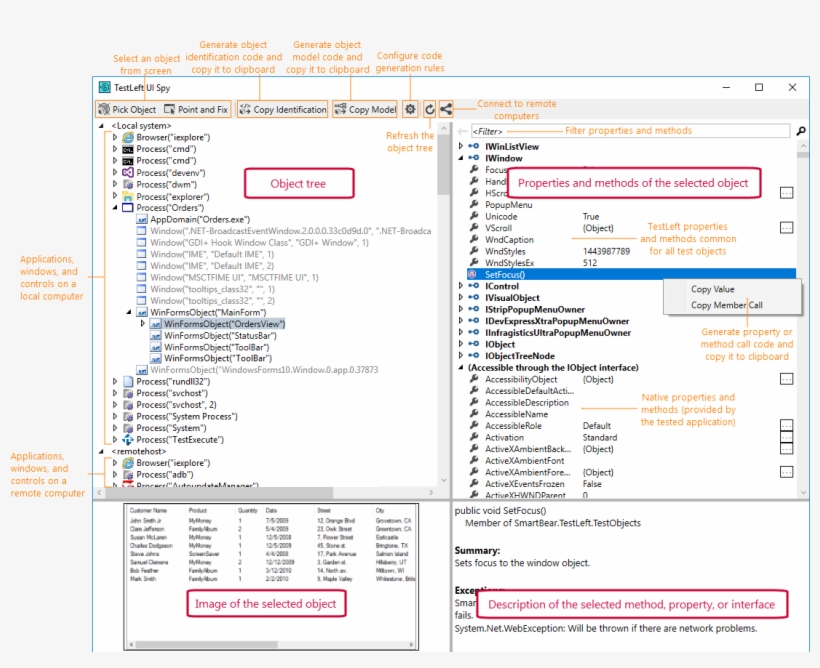The height and width of the screenshot is (668, 820).
Task: Select the ActiveXEventsFrozen property
Action: click(525, 484)
